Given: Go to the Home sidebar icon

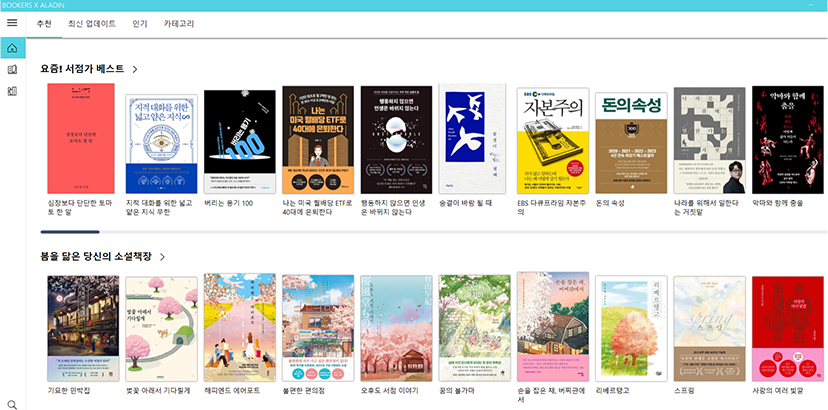Looking at the screenshot, I should click(12, 48).
